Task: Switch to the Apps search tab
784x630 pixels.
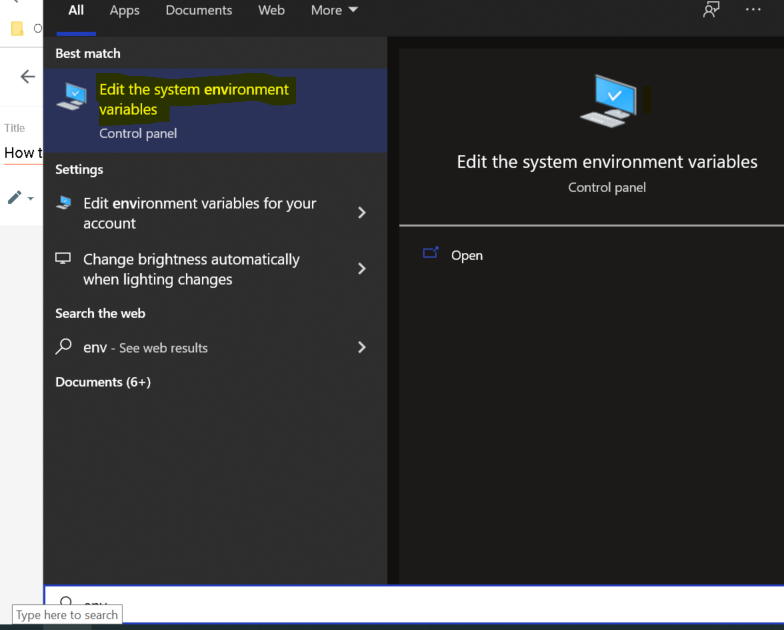Action: coord(124,10)
